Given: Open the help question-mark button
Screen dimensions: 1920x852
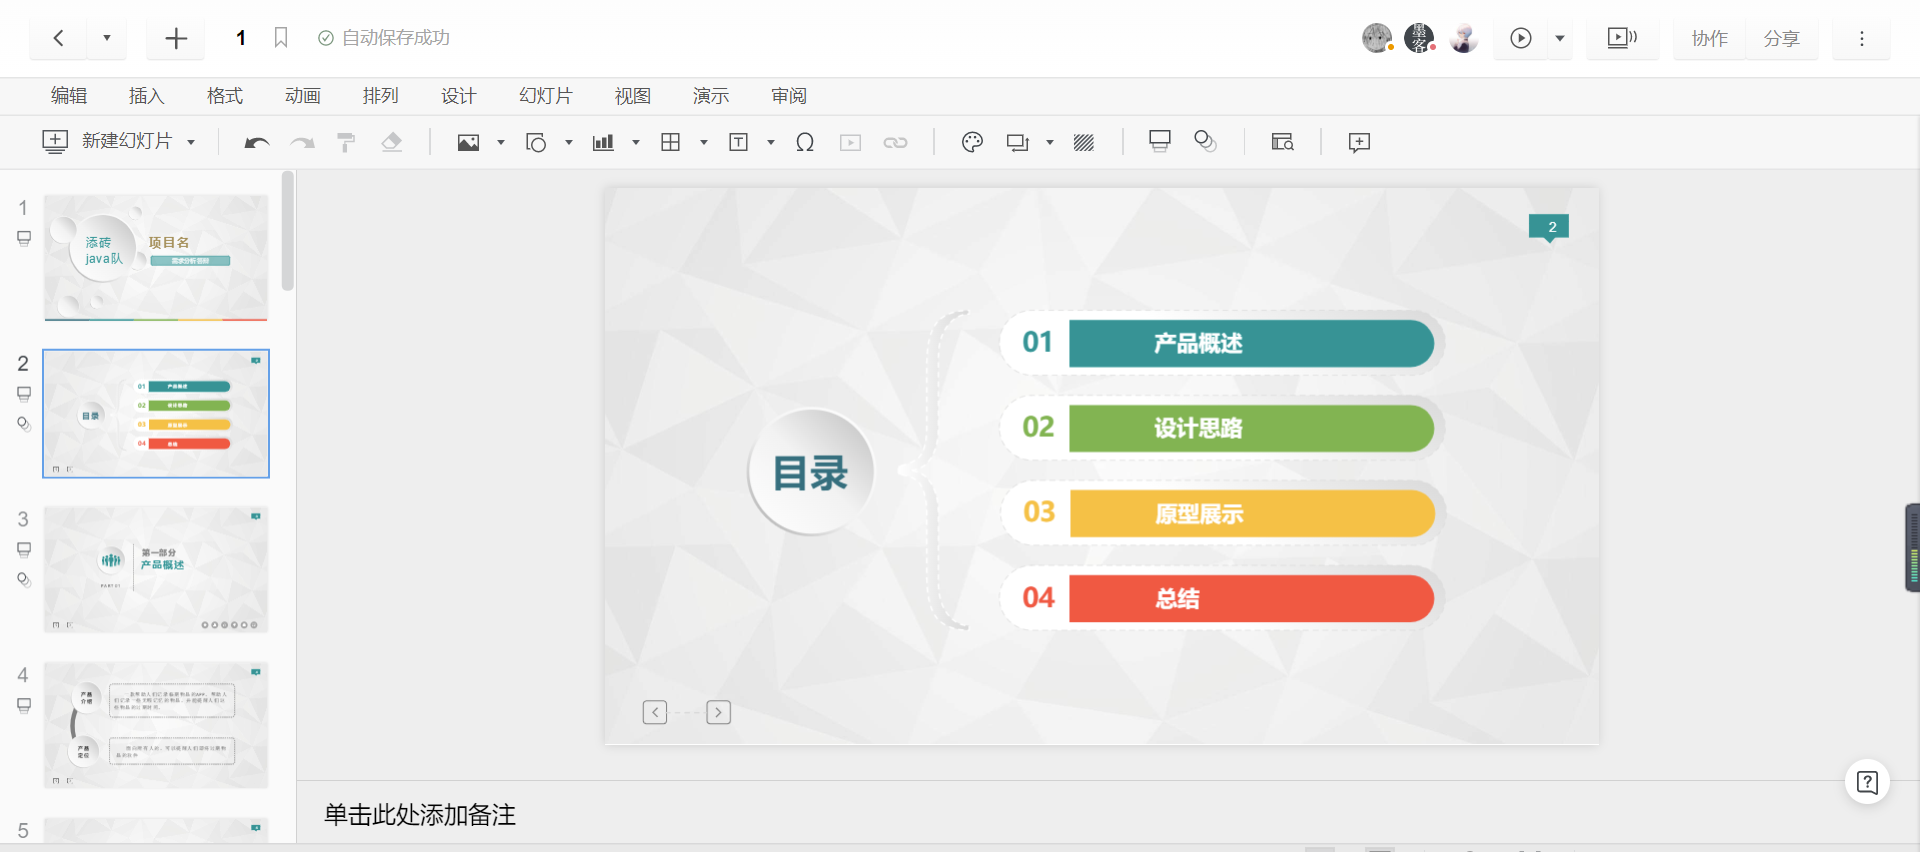Looking at the screenshot, I should [1867, 782].
